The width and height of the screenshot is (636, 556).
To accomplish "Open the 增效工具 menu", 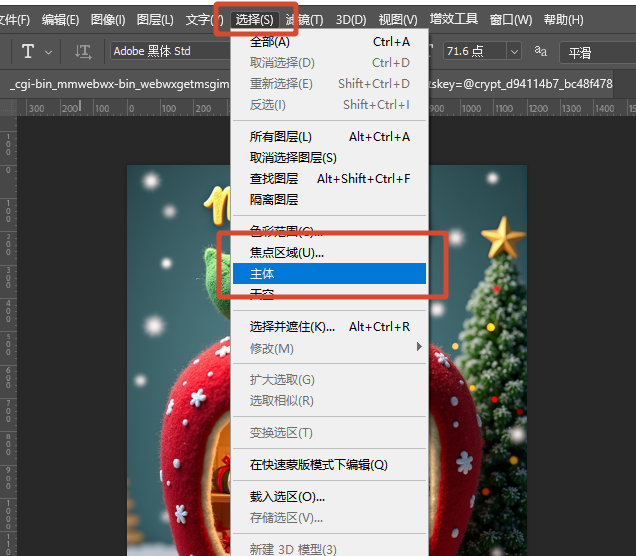I will [453, 19].
